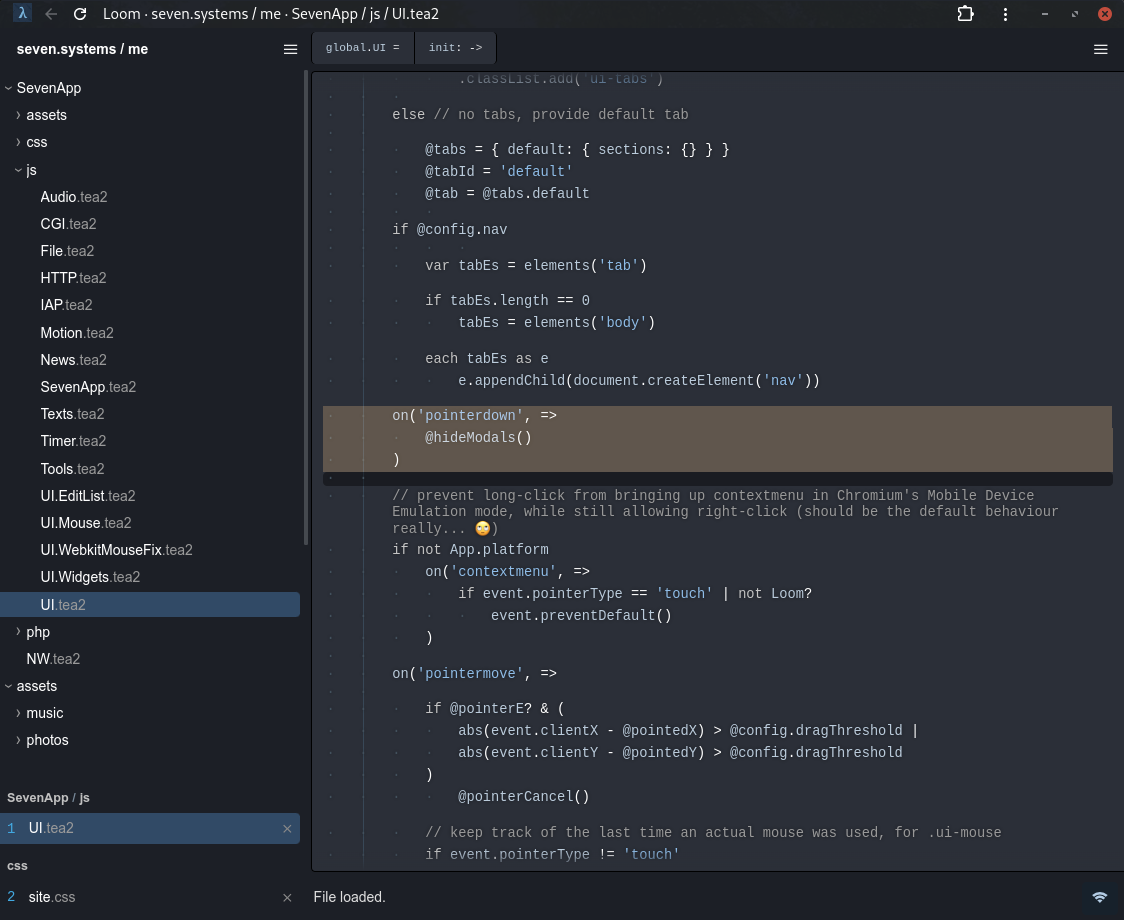Open UI.Mouse.tea2 in the file tree
This screenshot has height=920, width=1124.
click(85, 523)
